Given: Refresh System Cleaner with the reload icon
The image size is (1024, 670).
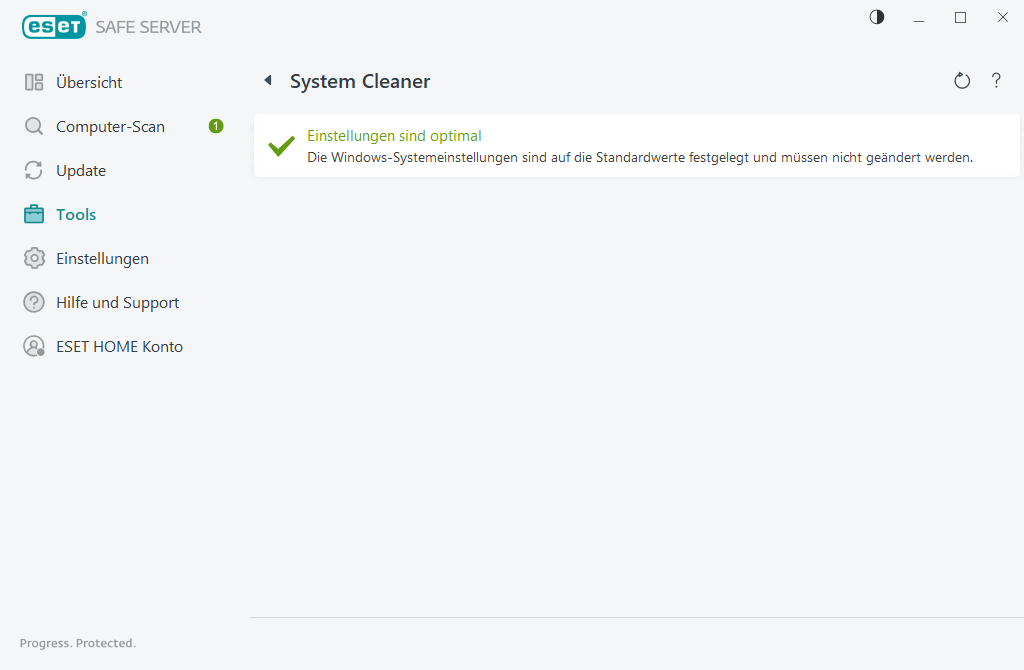Looking at the screenshot, I should (962, 81).
